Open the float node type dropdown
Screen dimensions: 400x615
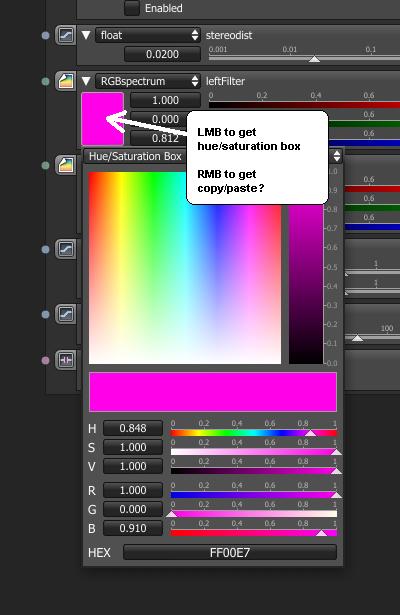(x=148, y=35)
